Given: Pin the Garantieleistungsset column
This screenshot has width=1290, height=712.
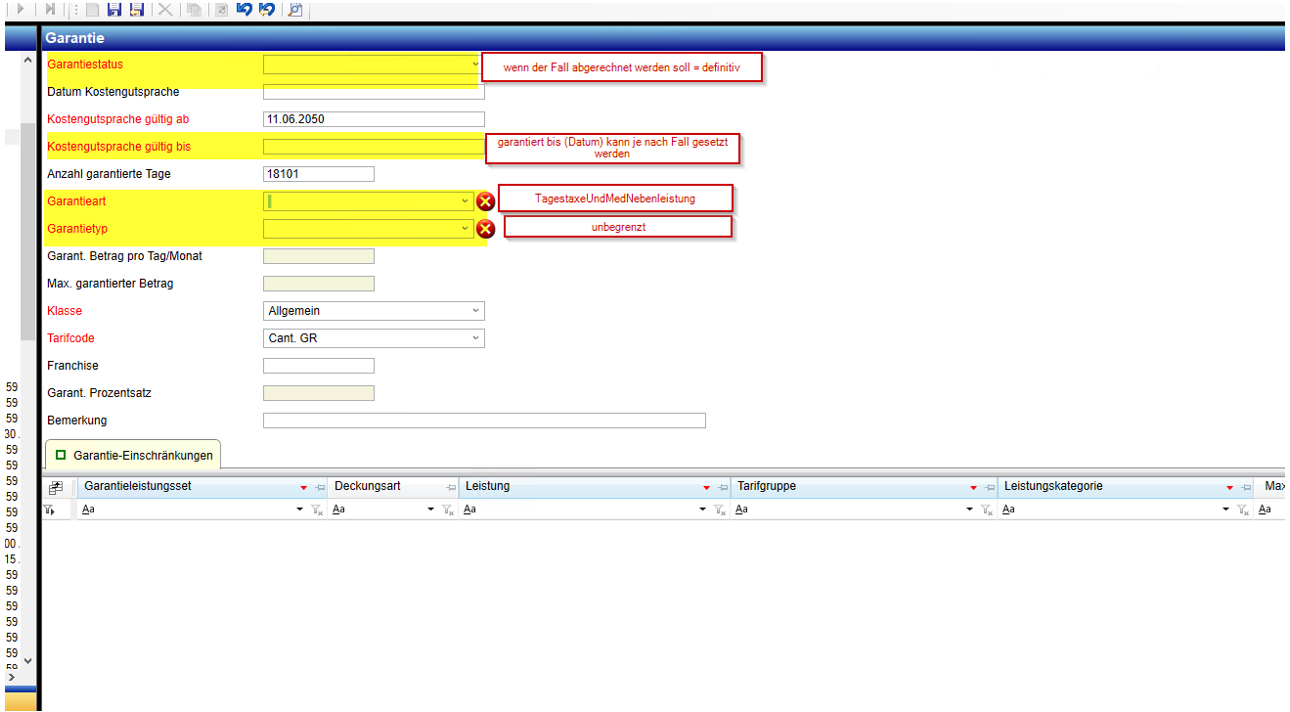Looking at the screenshot, I should (x=320, y=487).
